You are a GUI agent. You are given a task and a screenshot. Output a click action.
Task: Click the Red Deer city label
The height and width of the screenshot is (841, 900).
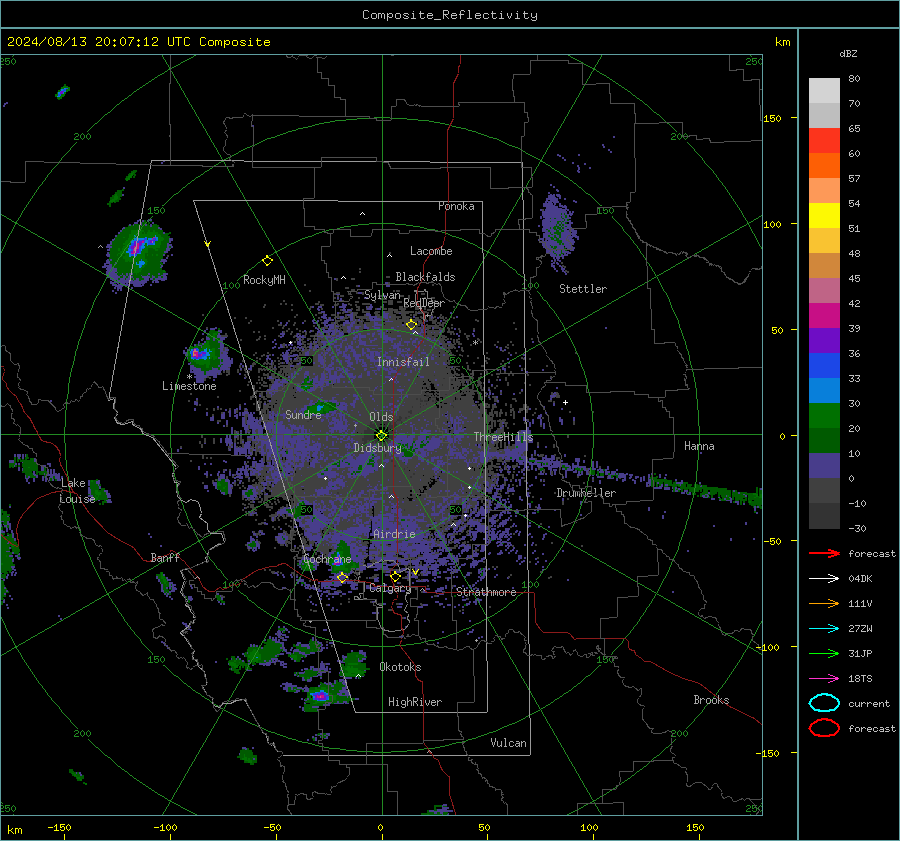point(424,303)
